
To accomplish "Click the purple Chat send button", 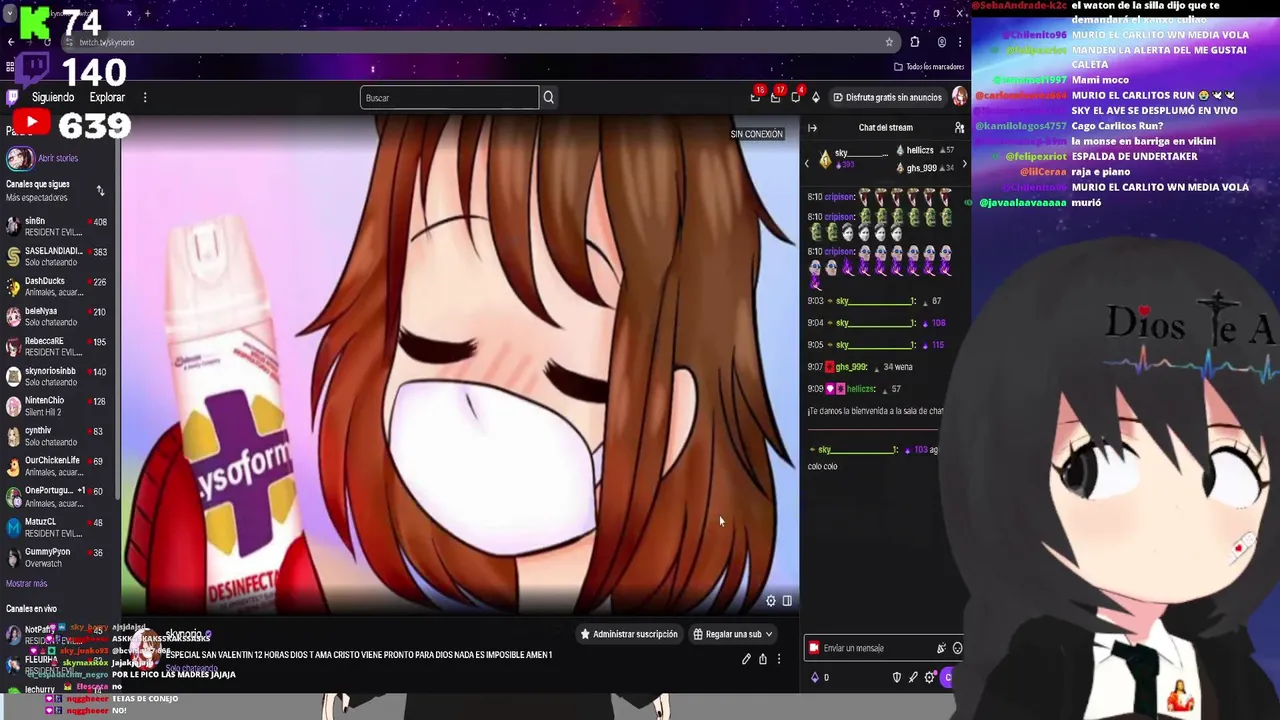I will (x=948, y=677).
